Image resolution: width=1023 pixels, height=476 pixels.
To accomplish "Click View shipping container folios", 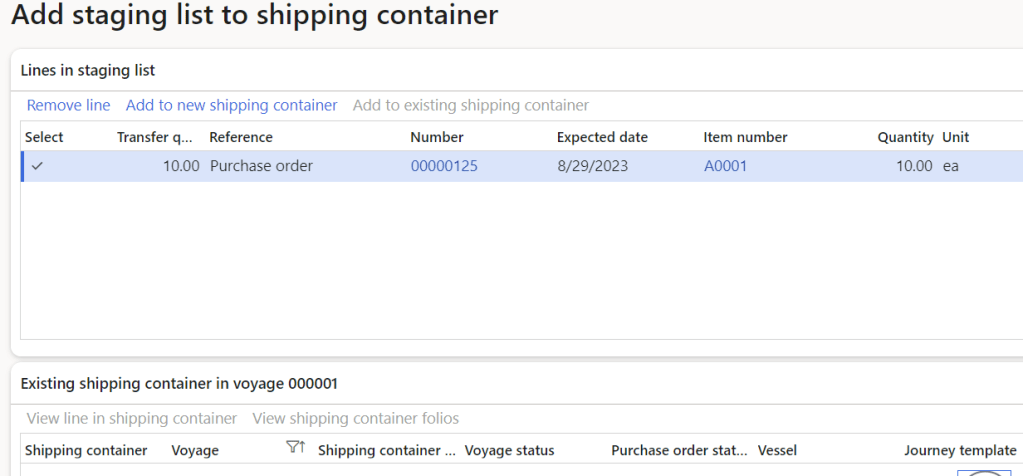I will pos(355,418).
